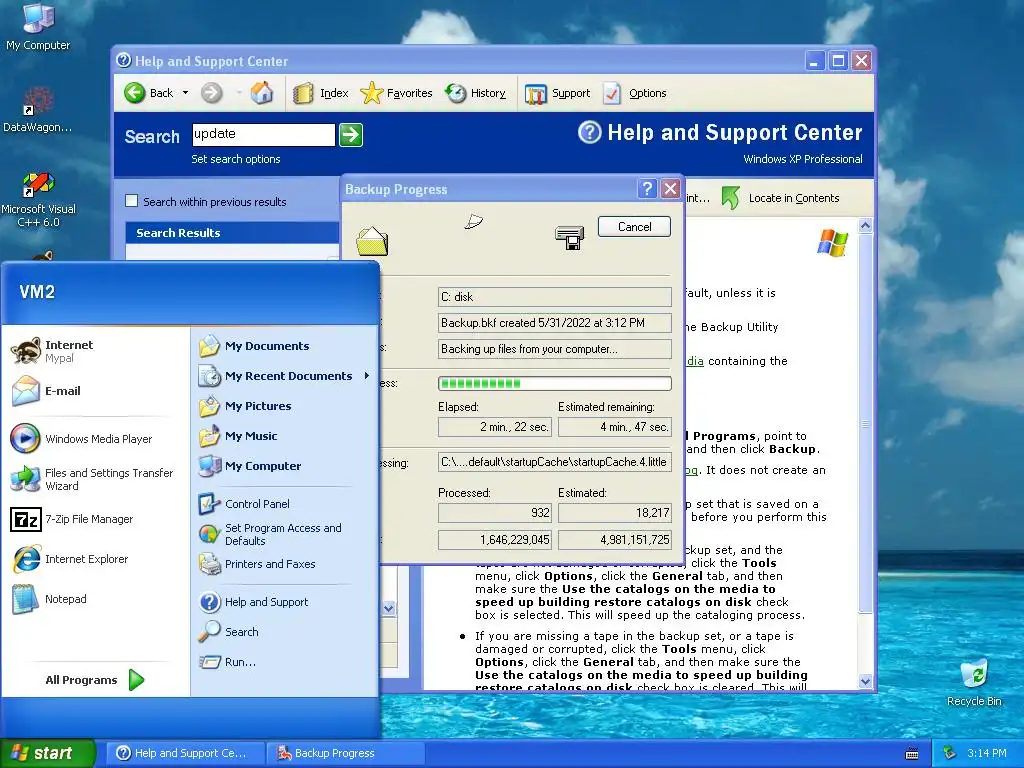Go to Help and Support Home icon

[262, 93]
